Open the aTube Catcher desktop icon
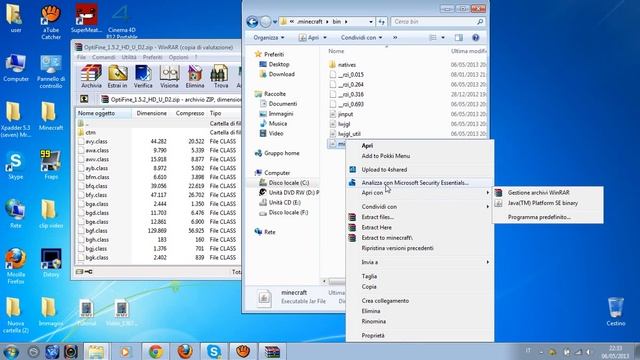The width and height of the screenshot is (640, 360). (51, 21)
